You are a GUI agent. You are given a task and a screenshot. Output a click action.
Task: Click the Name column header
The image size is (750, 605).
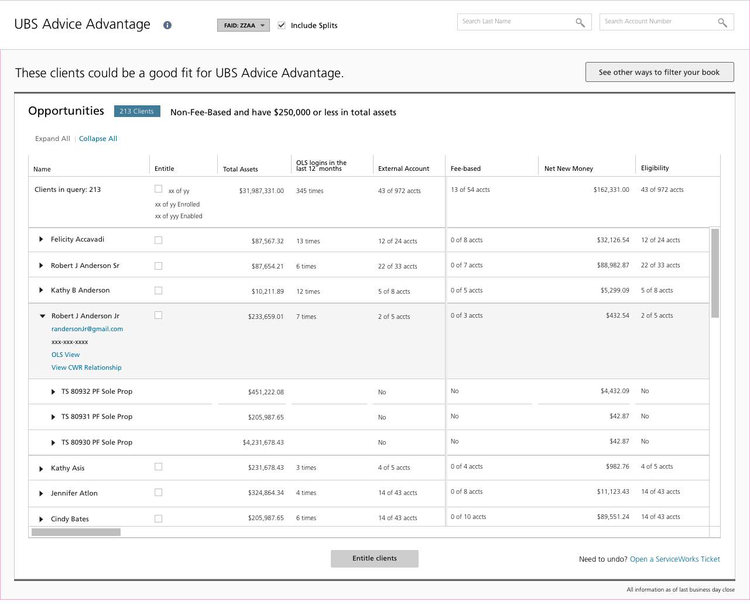pyautogui.click(x=42, y=169)
